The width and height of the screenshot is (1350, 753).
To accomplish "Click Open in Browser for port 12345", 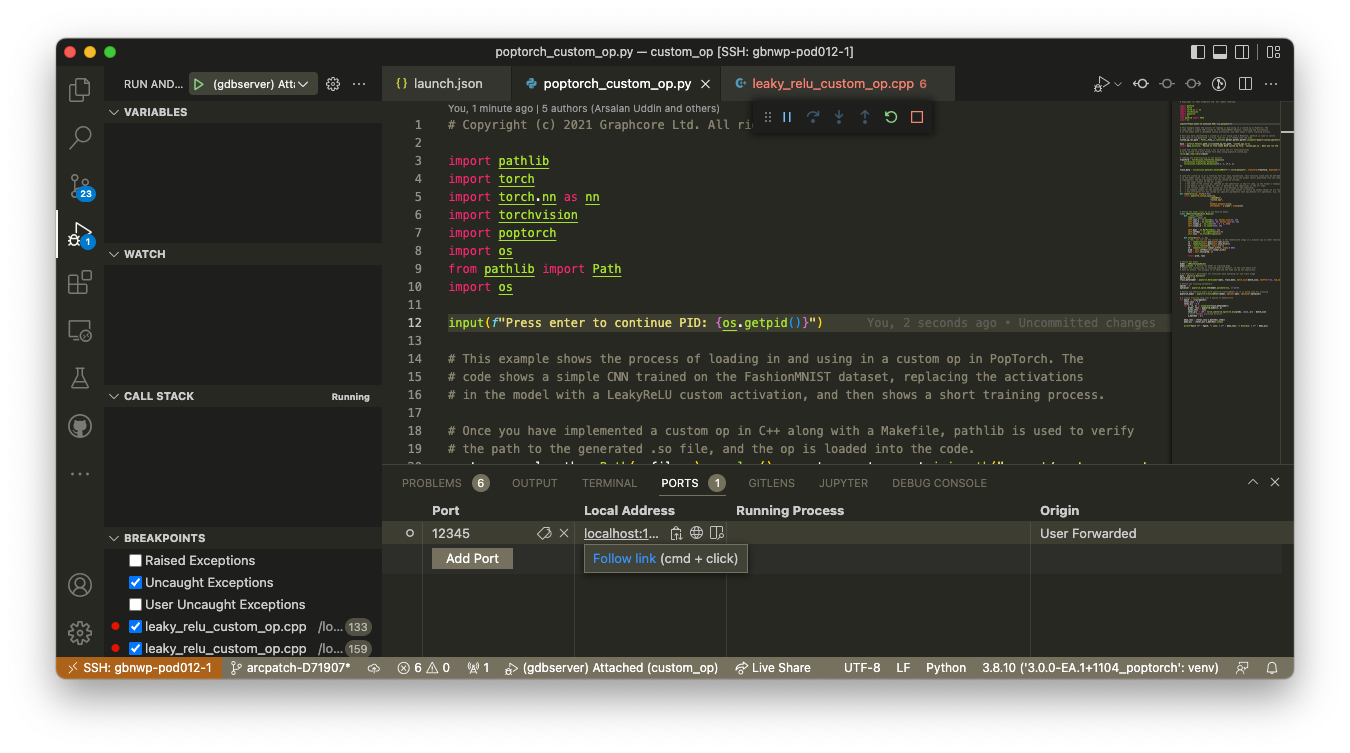I will [695, 532].
